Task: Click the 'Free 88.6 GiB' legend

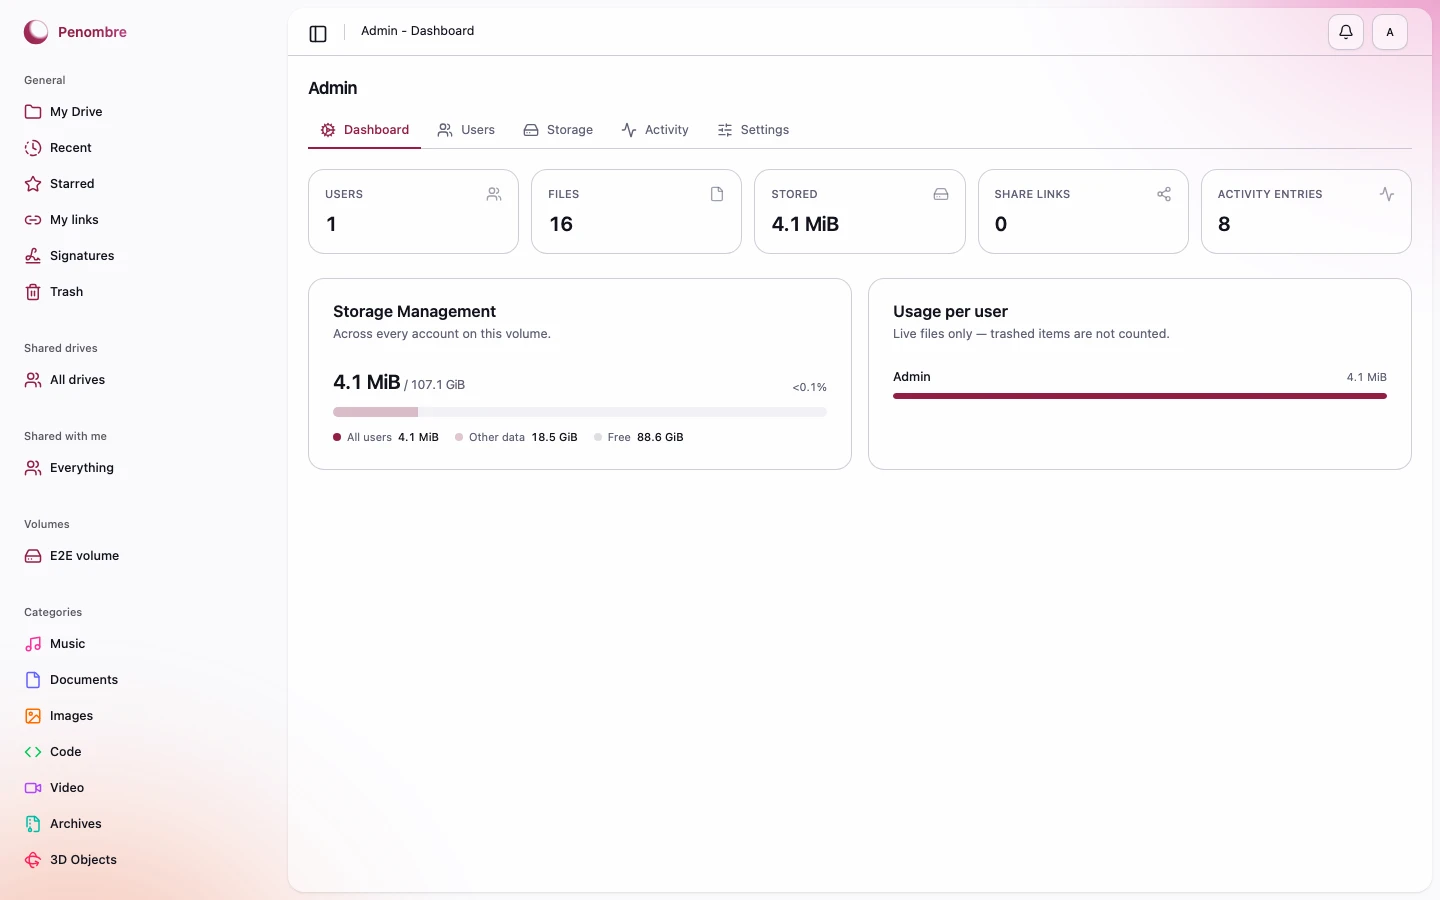Action: click(639, 437)
